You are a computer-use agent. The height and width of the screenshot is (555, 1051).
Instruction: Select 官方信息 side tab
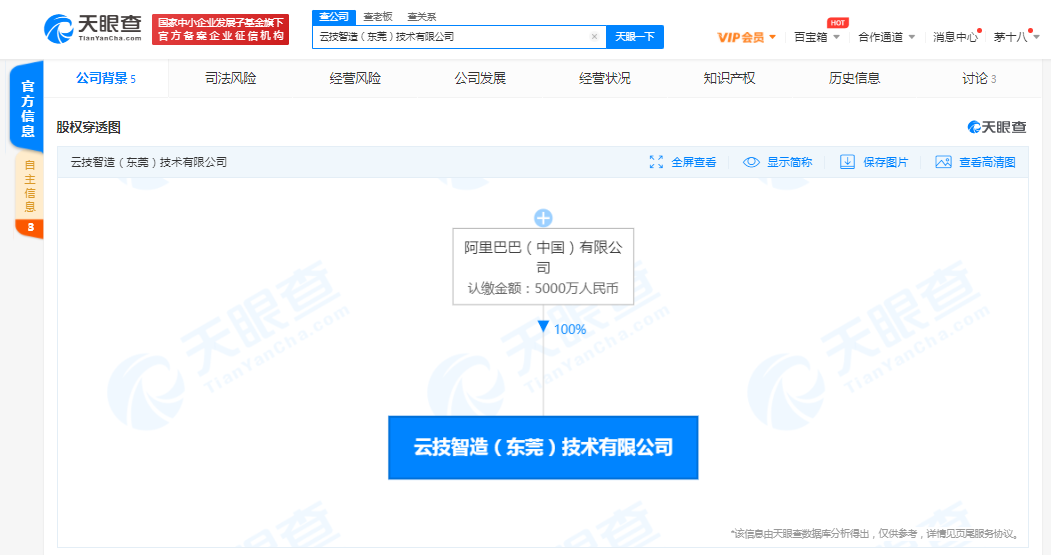tap(27, 107)
